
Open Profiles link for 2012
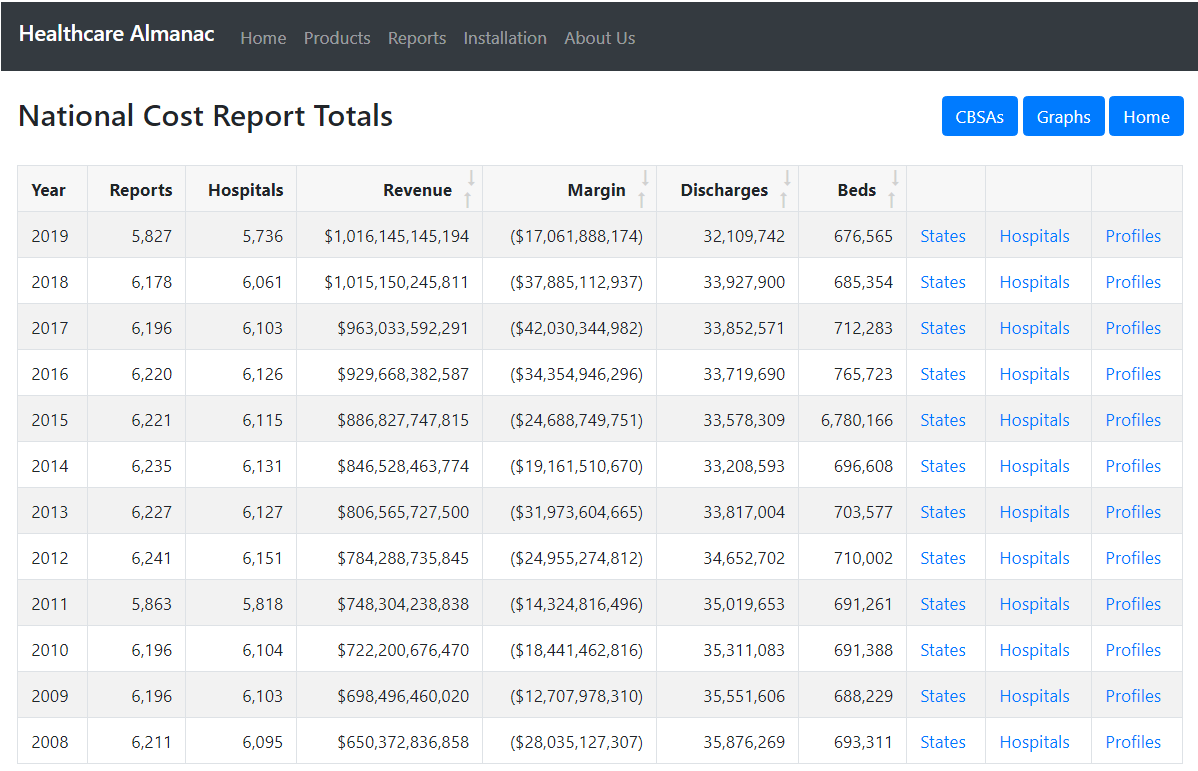click(1133, 558)
